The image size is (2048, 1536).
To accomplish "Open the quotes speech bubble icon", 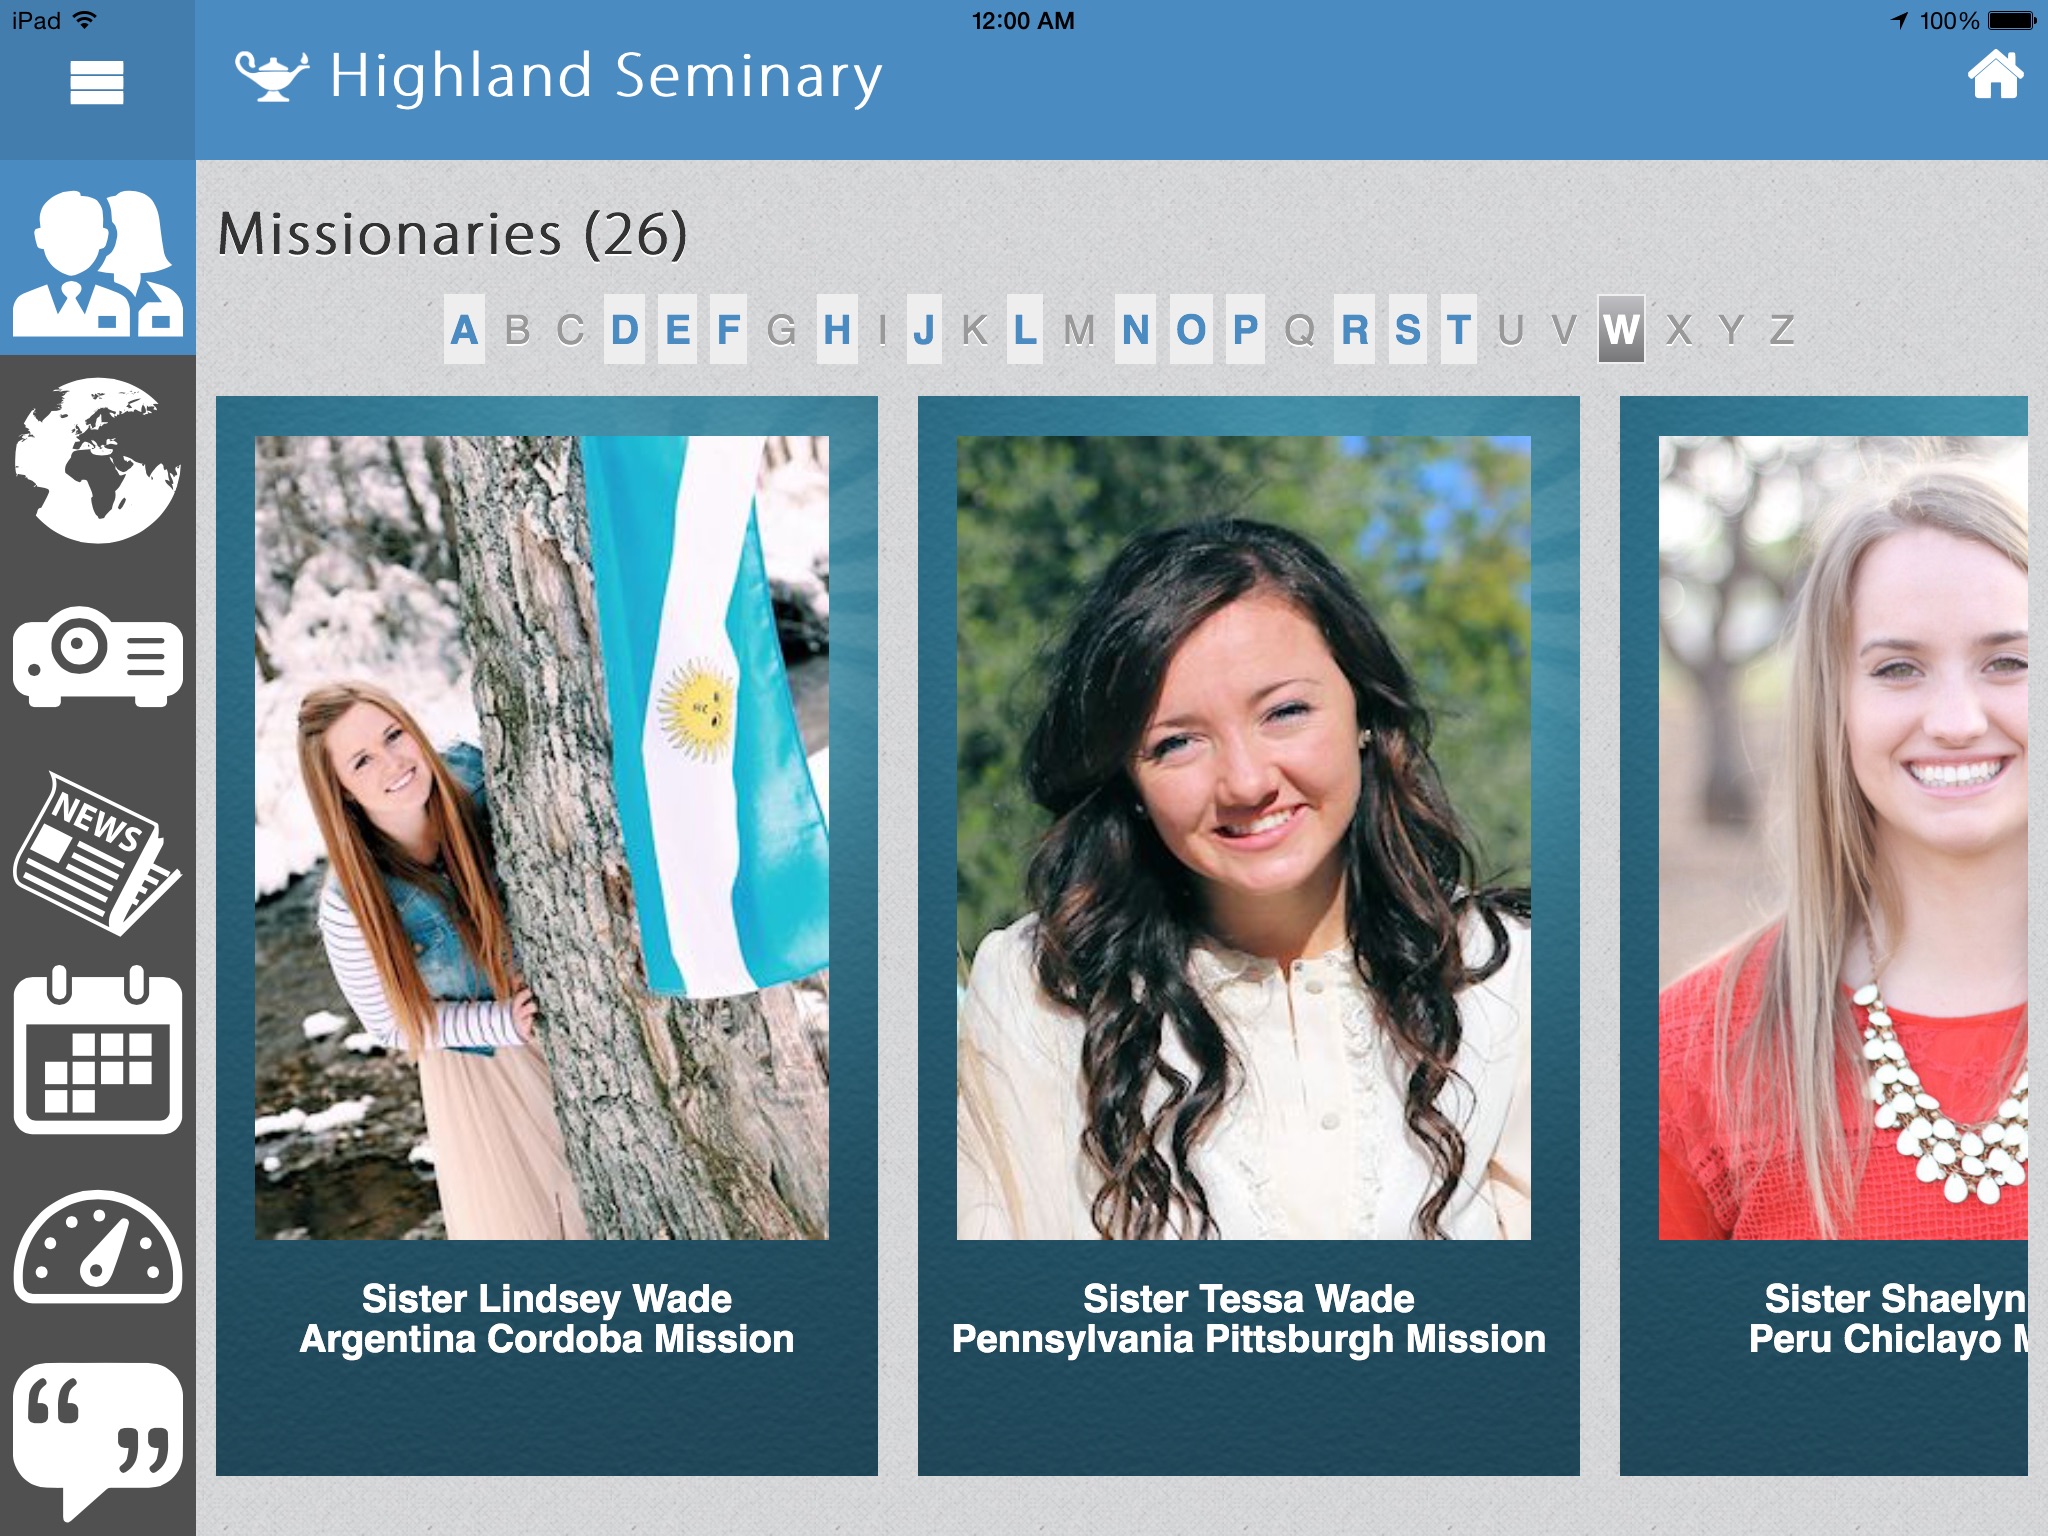I will point(98,1440).
